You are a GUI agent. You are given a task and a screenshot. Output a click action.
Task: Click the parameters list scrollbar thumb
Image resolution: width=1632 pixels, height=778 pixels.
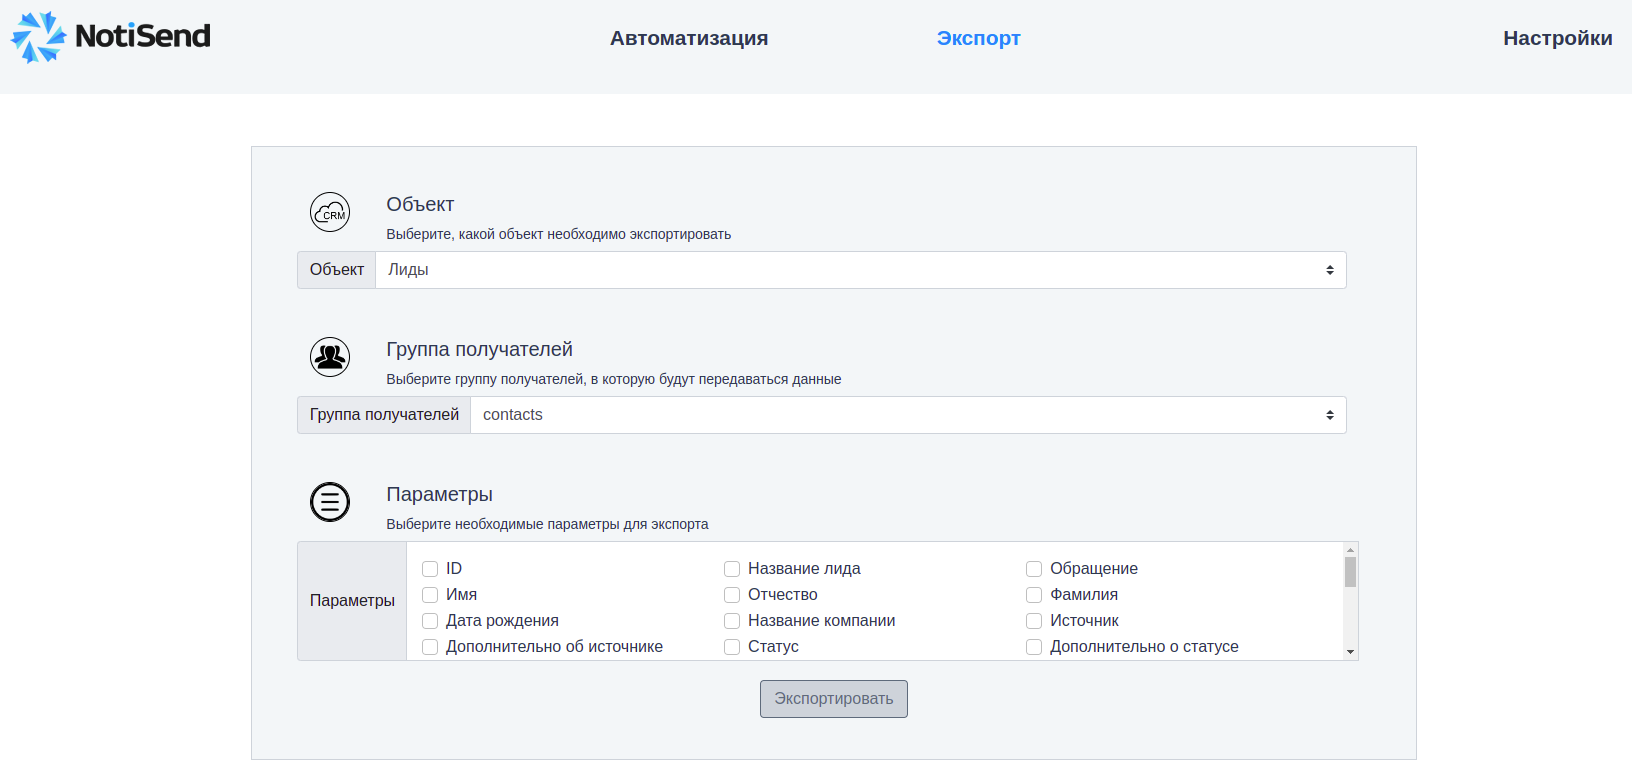pyautogui.click(x=1350, y=572)
